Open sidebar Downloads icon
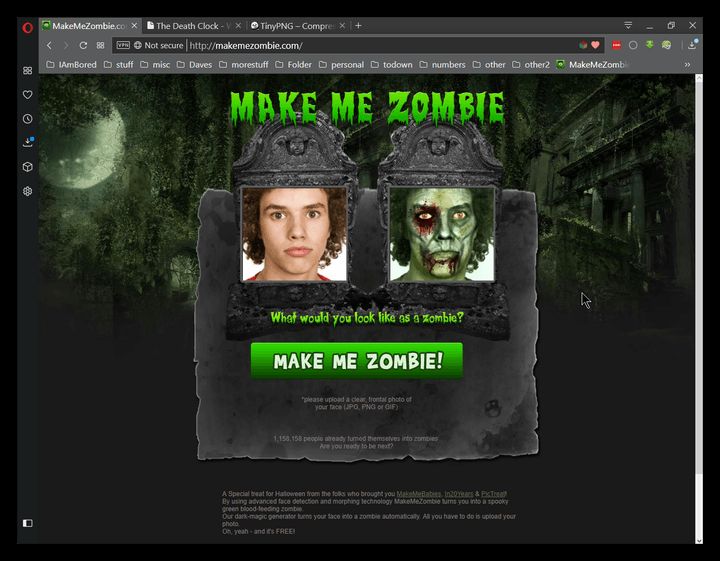Viewport: 720px width, 561px height. 28,142
